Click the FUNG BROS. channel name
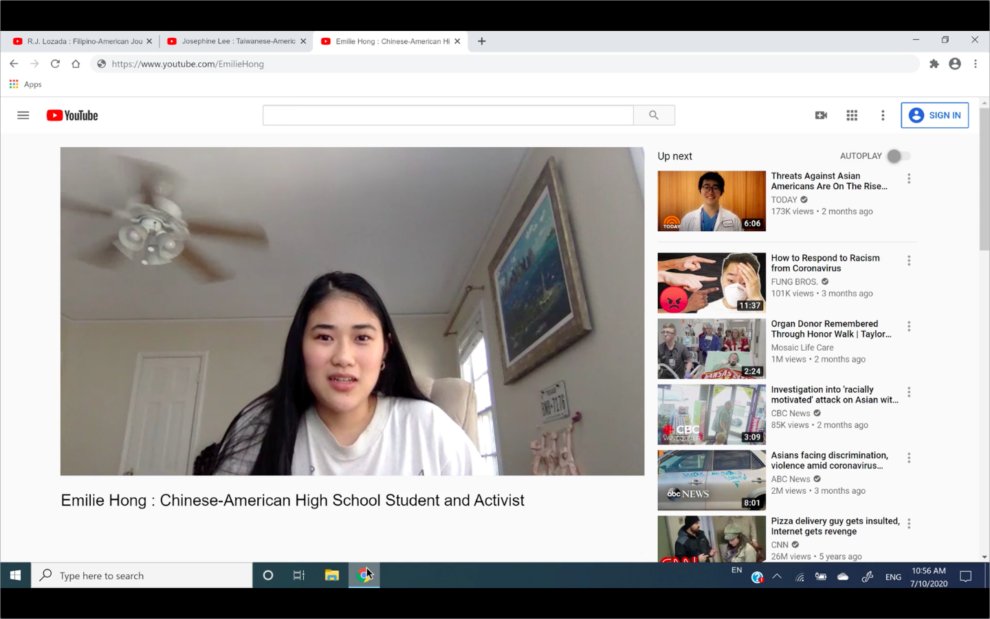990x619 pixels. 794,282
